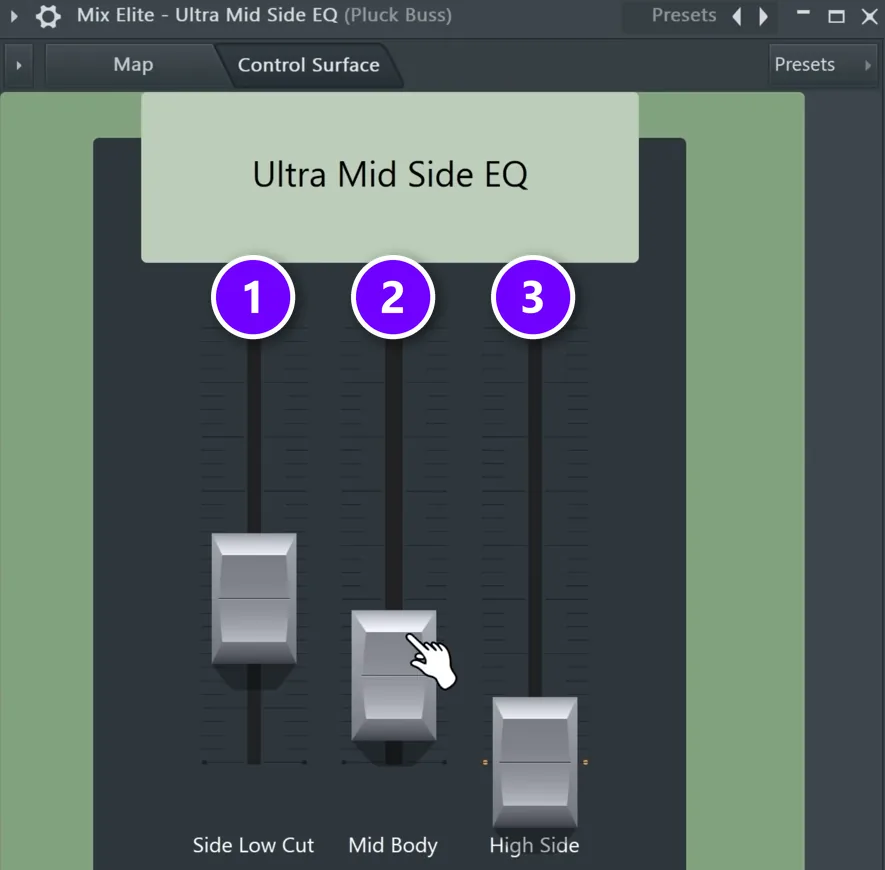Image resolution: width=885 pixels, height=870 pixels.
Task: Minimize the Mix Elite plugin window
Action: tap(803, 14)
